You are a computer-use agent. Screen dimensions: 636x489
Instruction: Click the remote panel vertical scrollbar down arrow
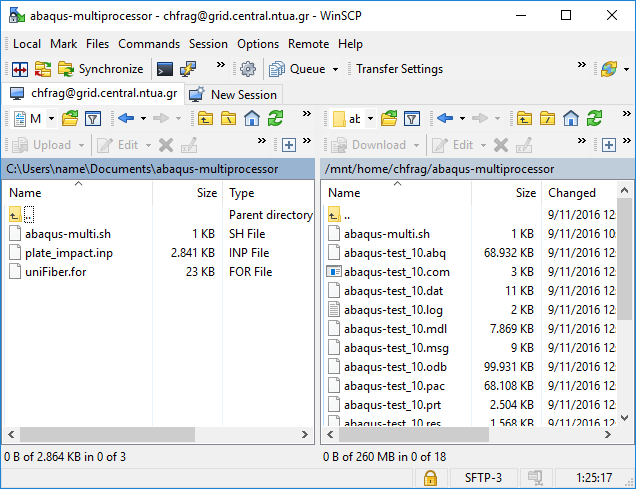625,418
